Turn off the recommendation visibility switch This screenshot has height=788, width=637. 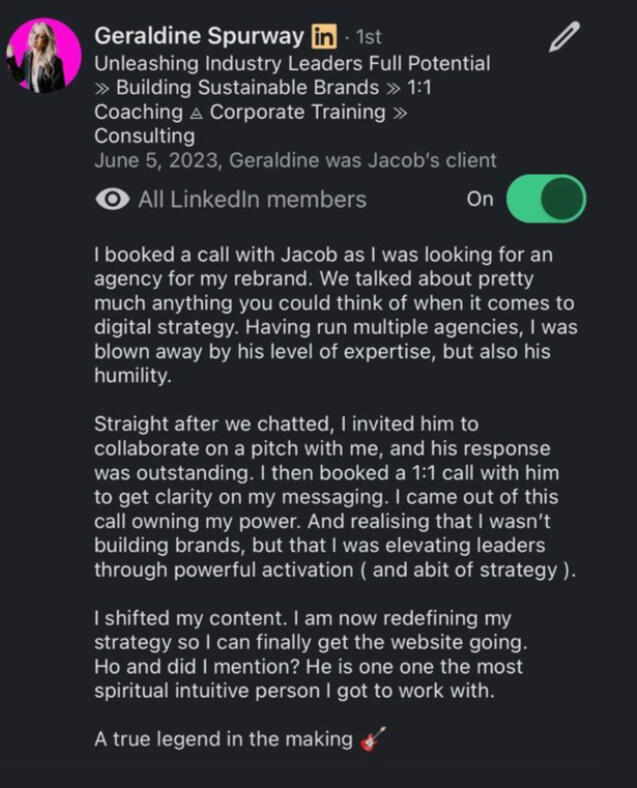tap(545, 198)
